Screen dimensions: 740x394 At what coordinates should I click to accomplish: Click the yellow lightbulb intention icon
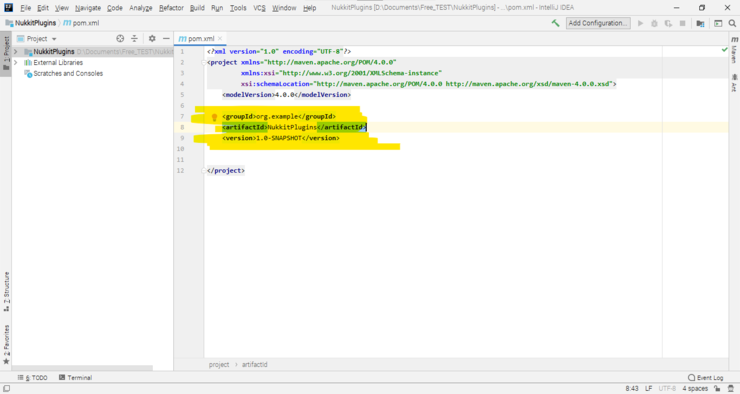pos(214,117)
